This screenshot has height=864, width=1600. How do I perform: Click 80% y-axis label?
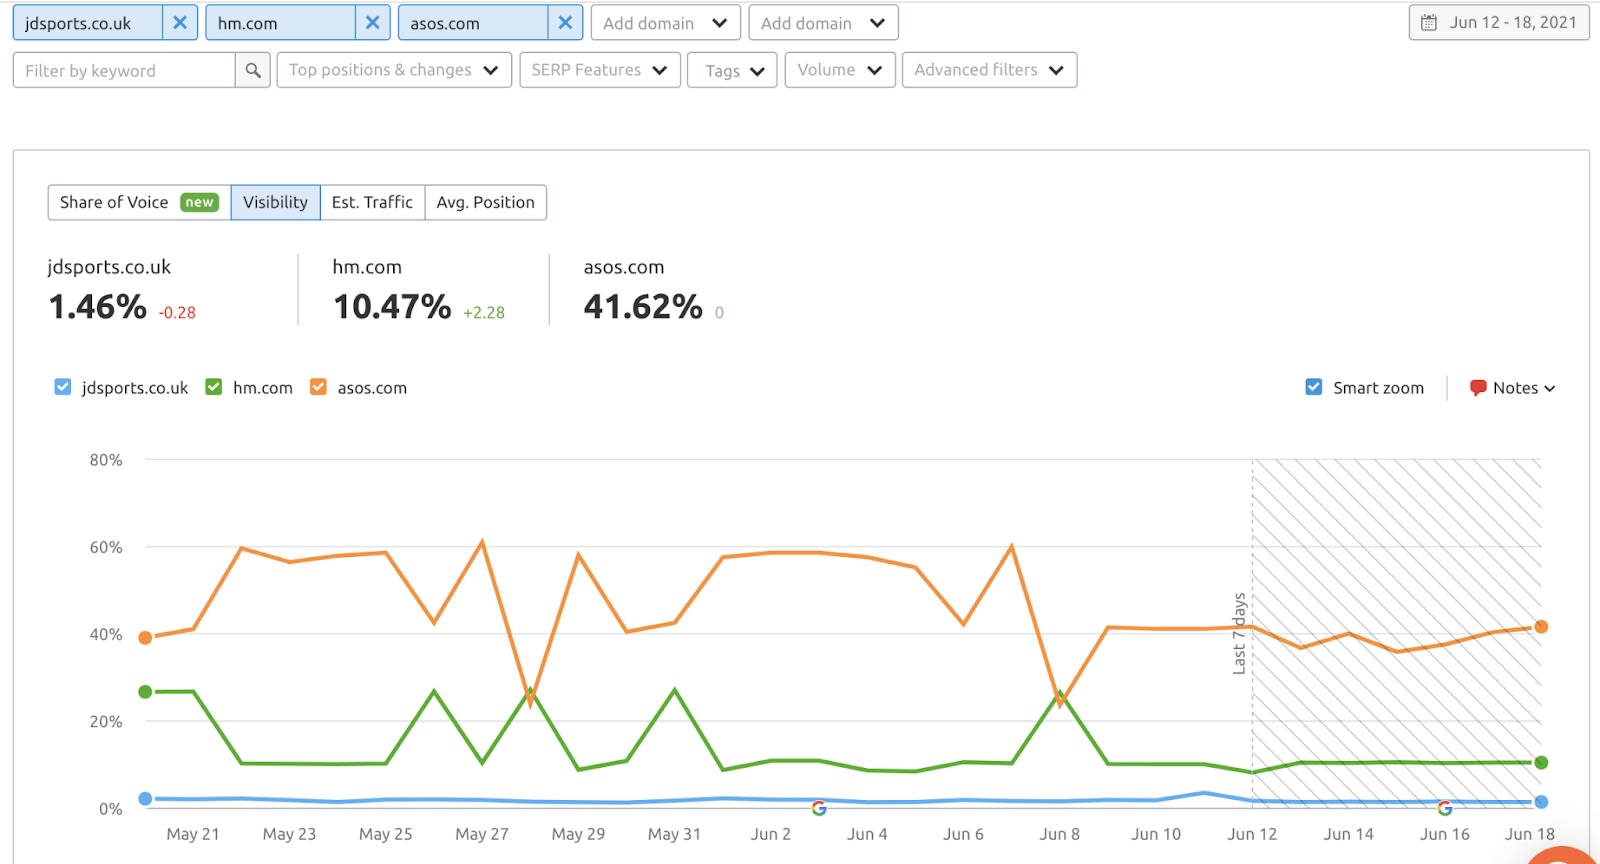[x=106, y=460]
